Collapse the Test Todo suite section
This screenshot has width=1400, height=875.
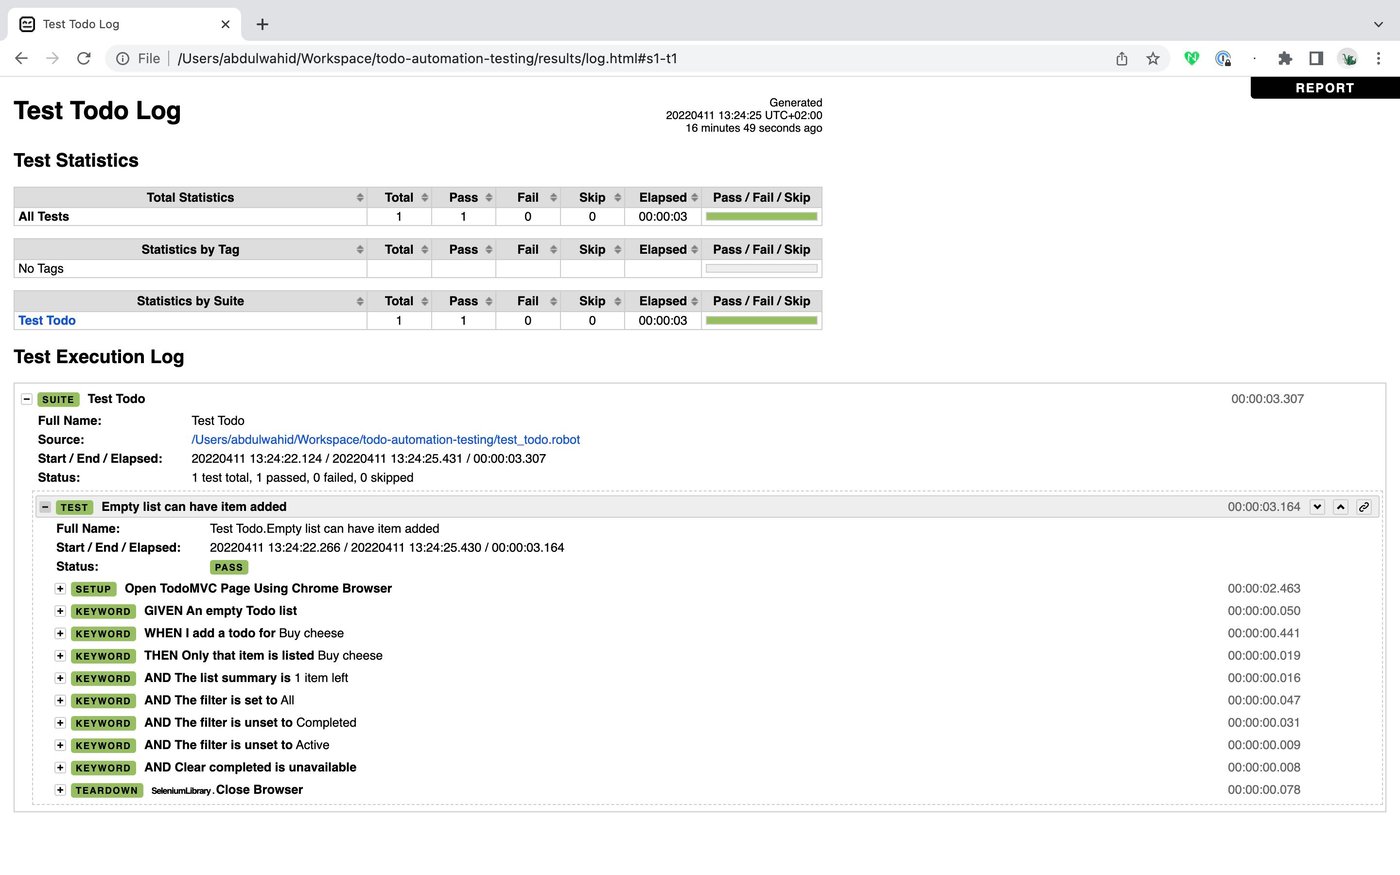click(x=27, y=398)
